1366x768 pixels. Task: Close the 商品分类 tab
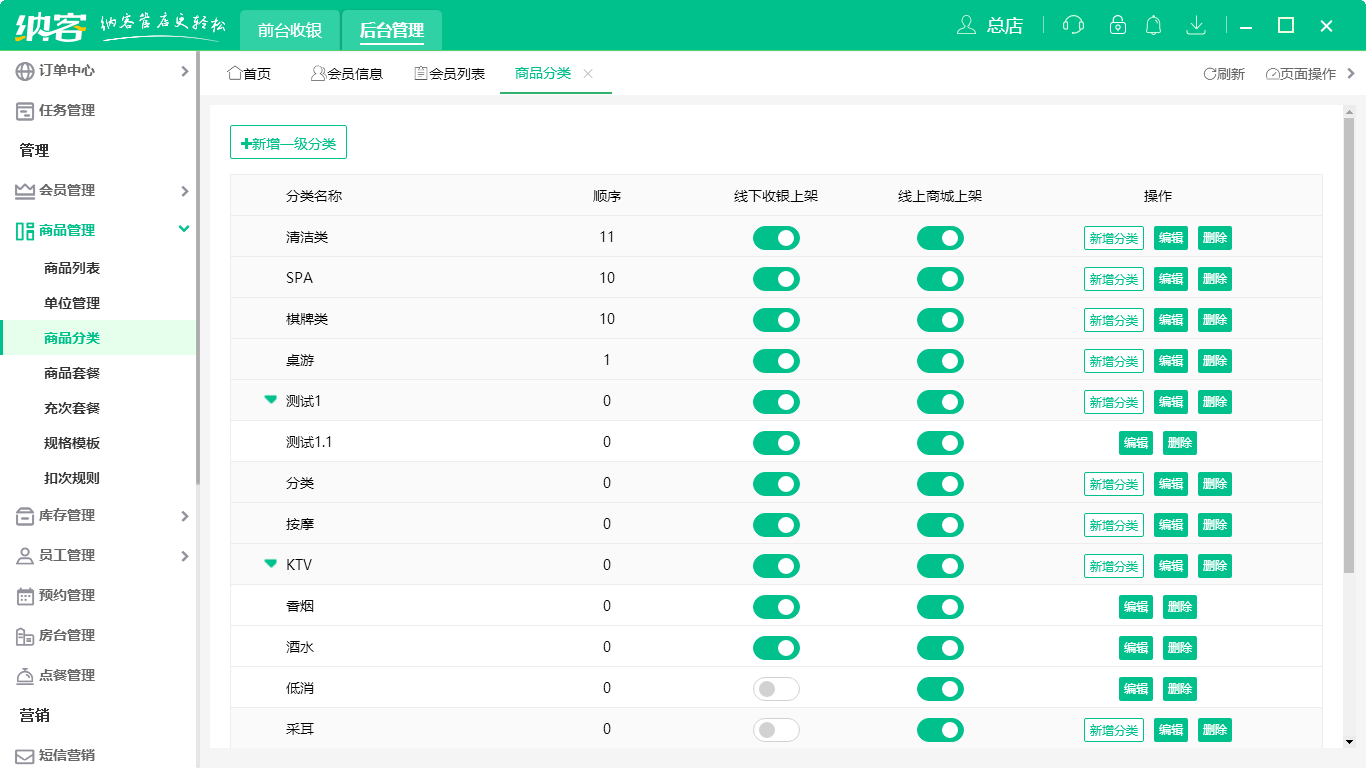pos(588,73)
